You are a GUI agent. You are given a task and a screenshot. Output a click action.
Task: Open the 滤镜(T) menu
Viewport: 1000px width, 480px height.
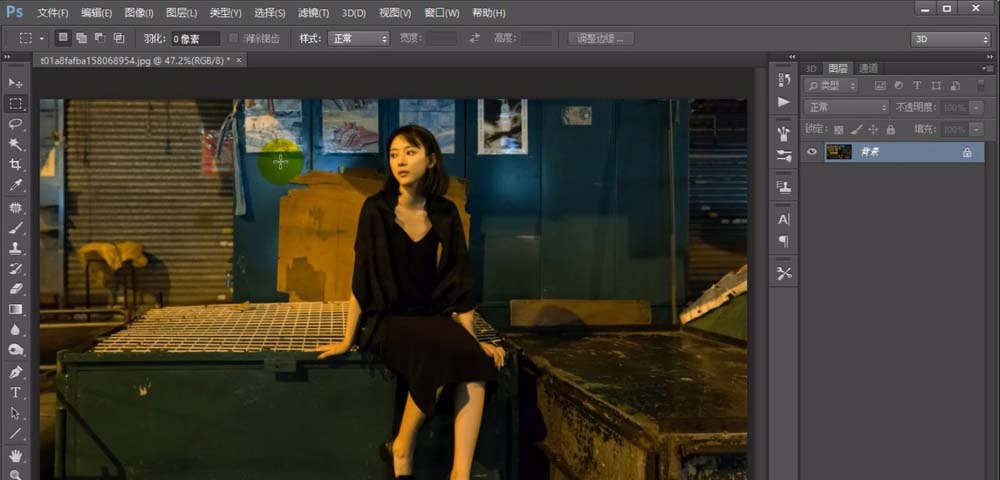pos(314,13)
